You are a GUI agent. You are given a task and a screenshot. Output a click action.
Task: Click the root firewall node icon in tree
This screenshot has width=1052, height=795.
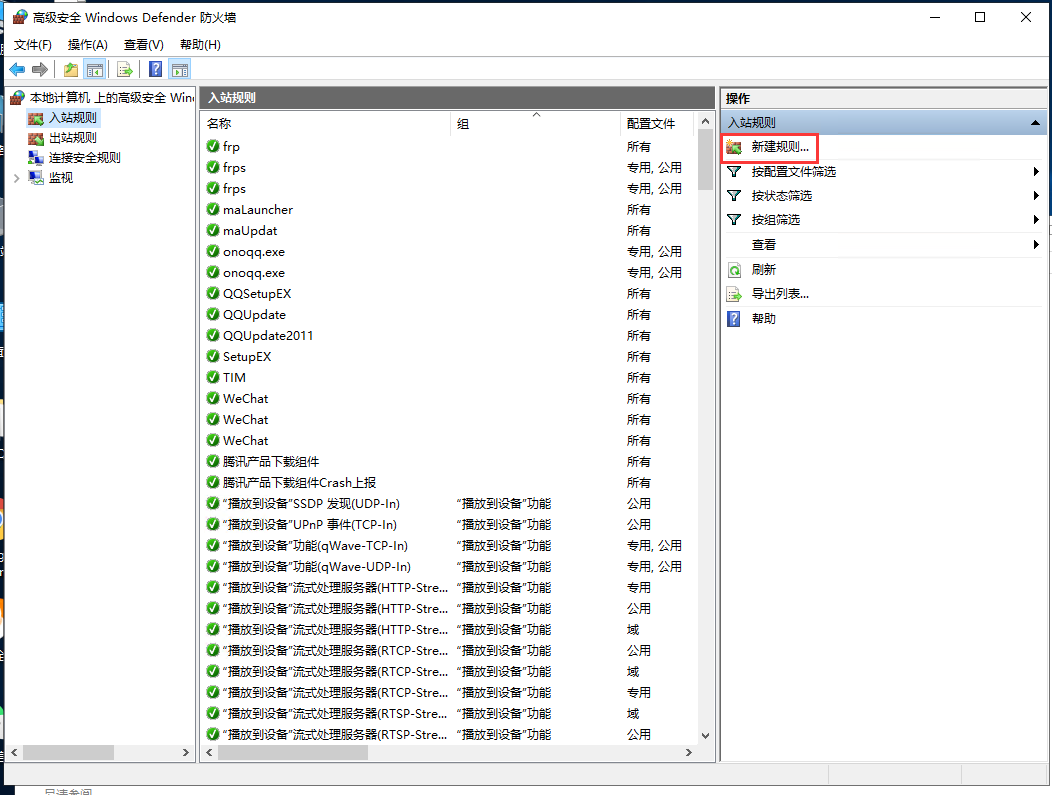pos(17,98)
